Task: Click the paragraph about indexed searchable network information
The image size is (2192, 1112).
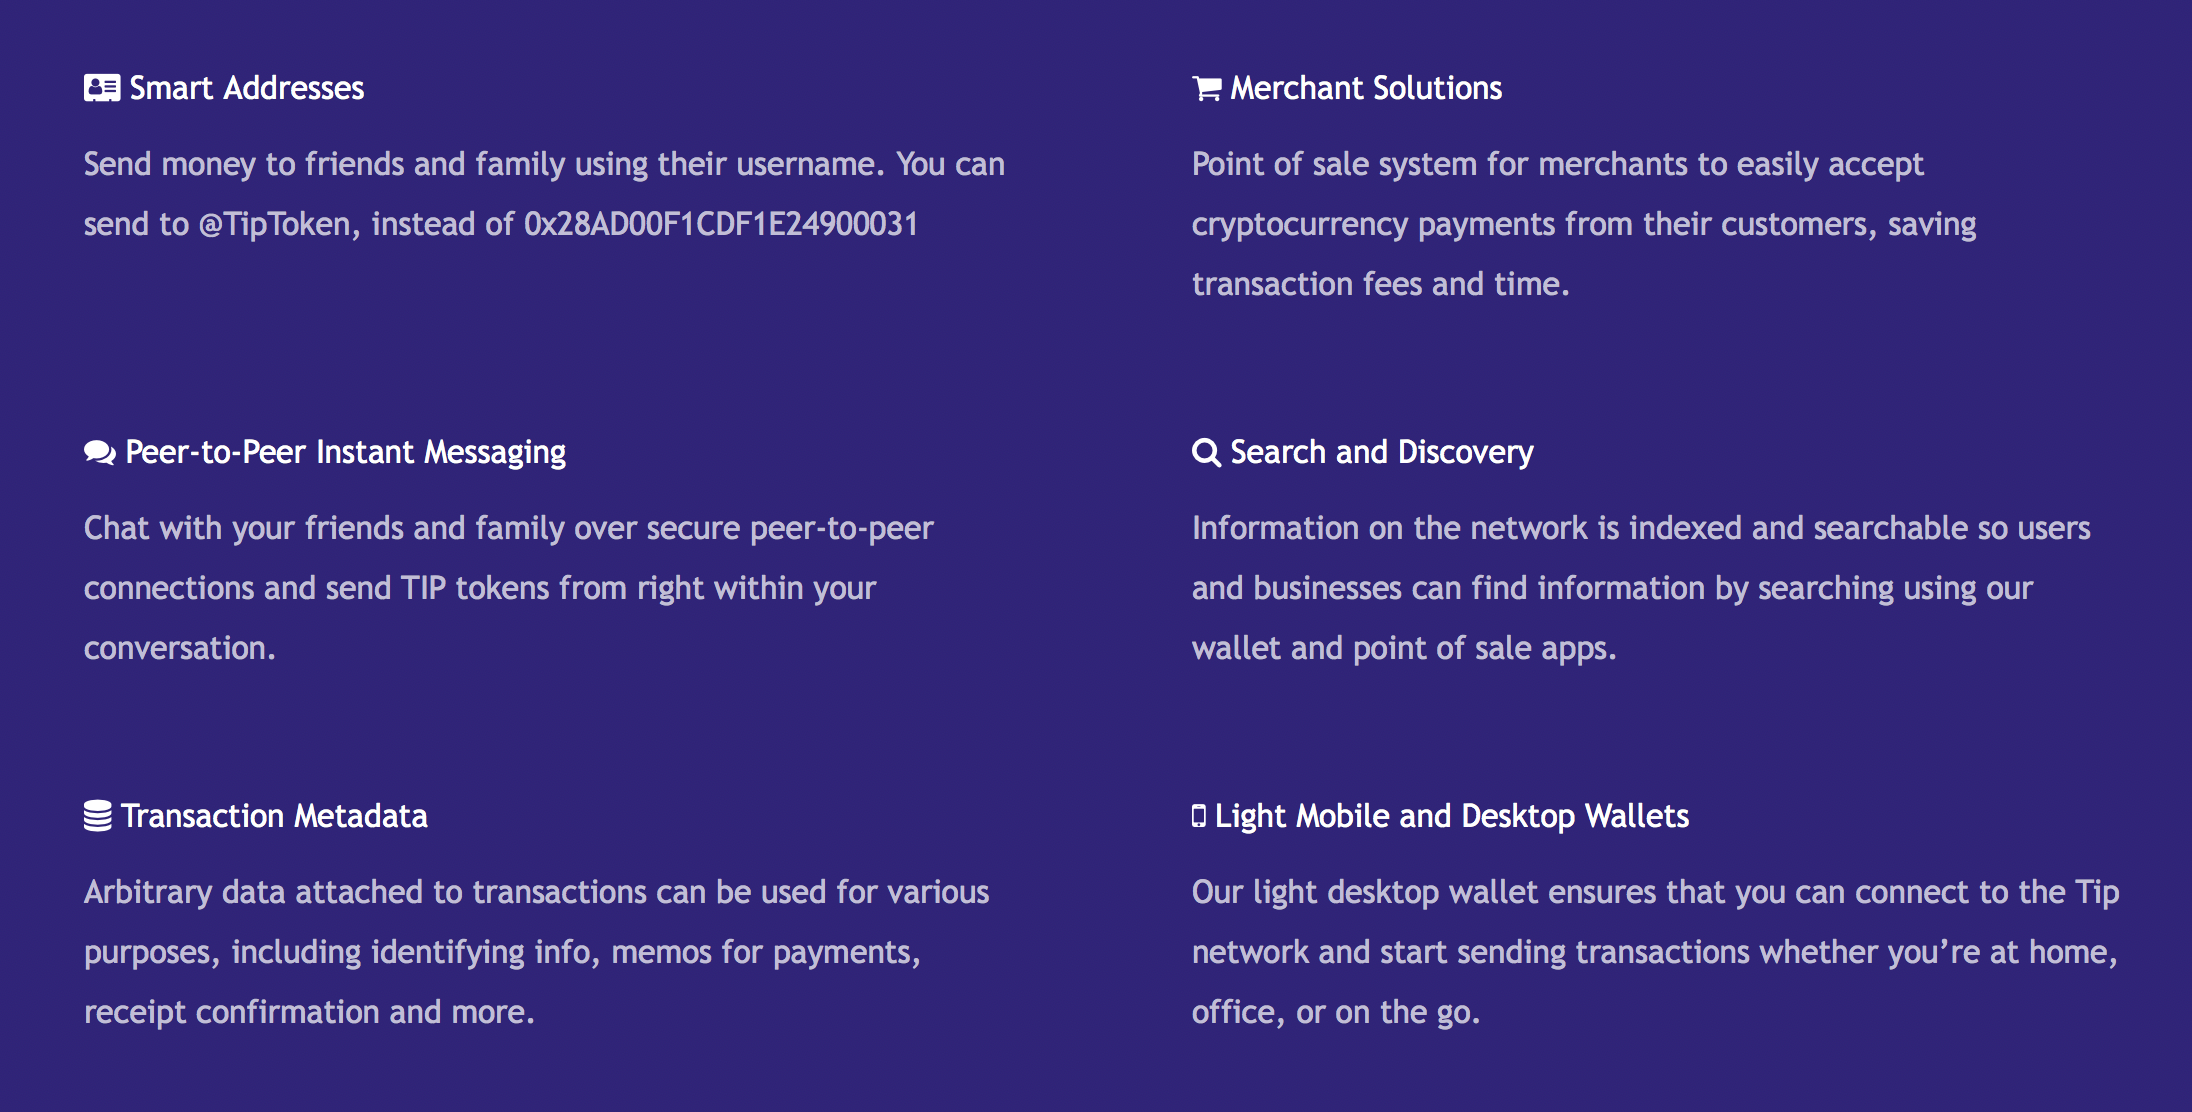Action: point(1641,588)
